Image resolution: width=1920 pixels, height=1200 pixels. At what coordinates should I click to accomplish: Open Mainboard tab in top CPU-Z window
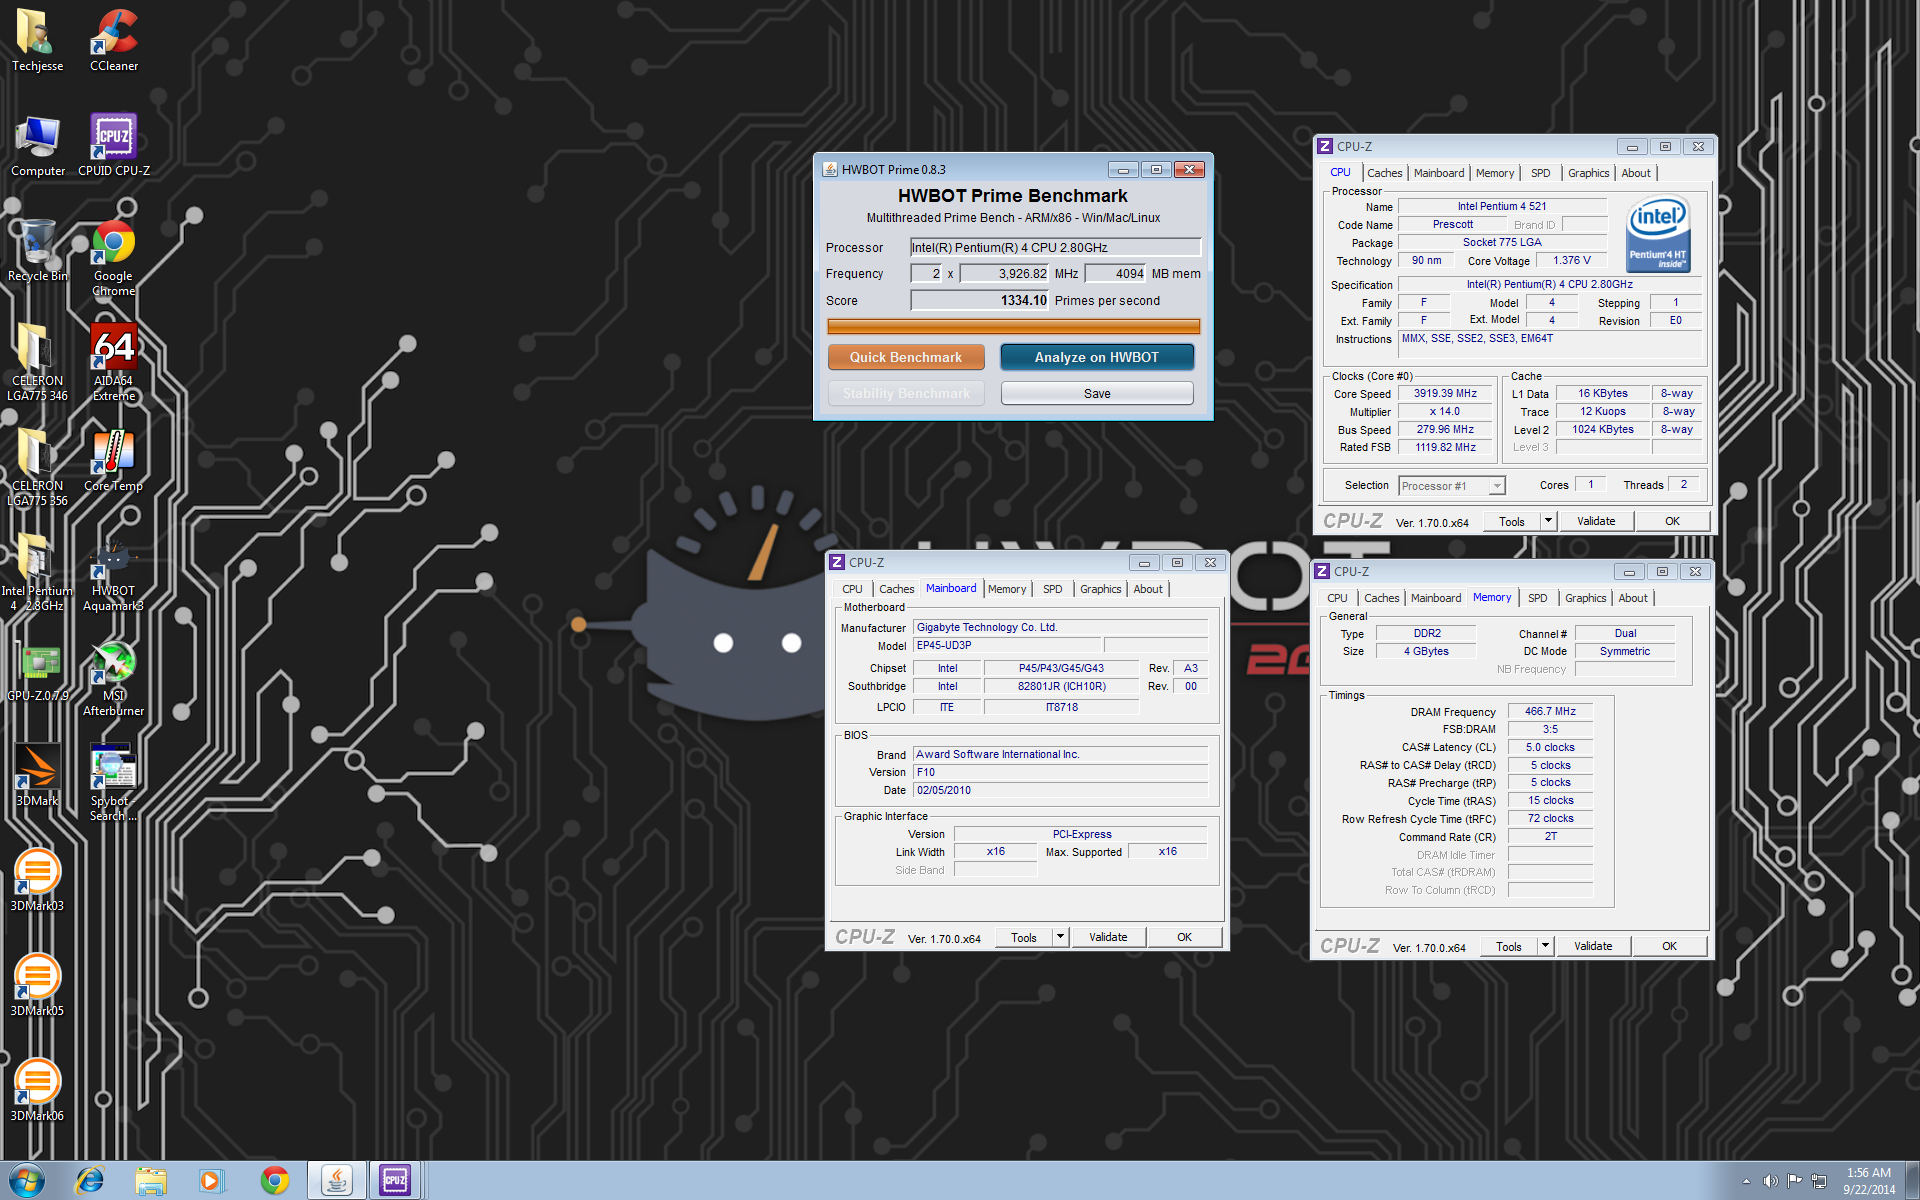coord(1439,173)
